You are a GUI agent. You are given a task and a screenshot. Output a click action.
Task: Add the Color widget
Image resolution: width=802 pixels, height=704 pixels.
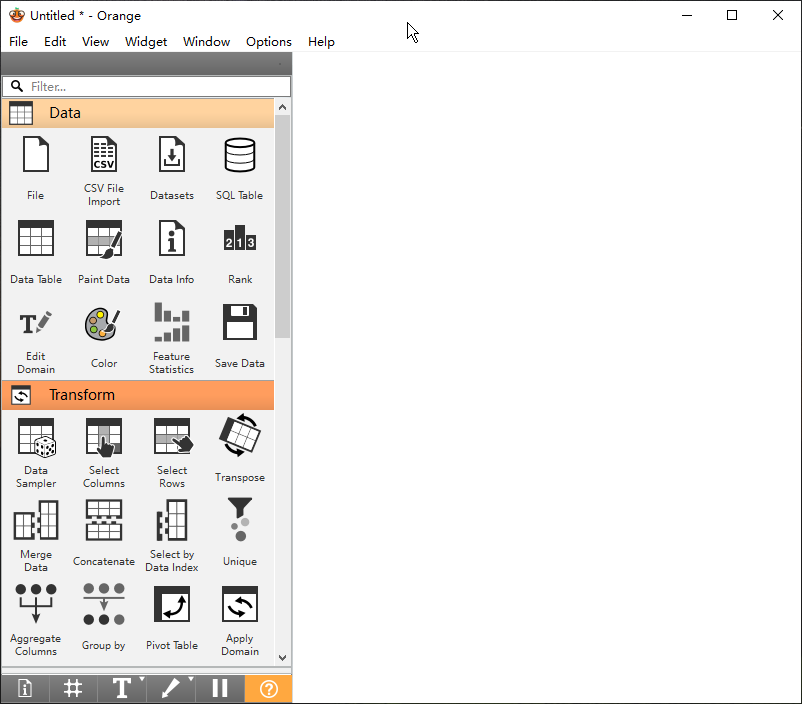click(104, 337)
